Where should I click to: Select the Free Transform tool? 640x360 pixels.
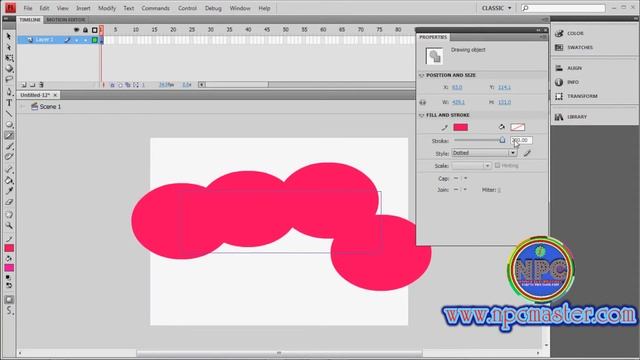pyautogui.click(x=9, y=58)
